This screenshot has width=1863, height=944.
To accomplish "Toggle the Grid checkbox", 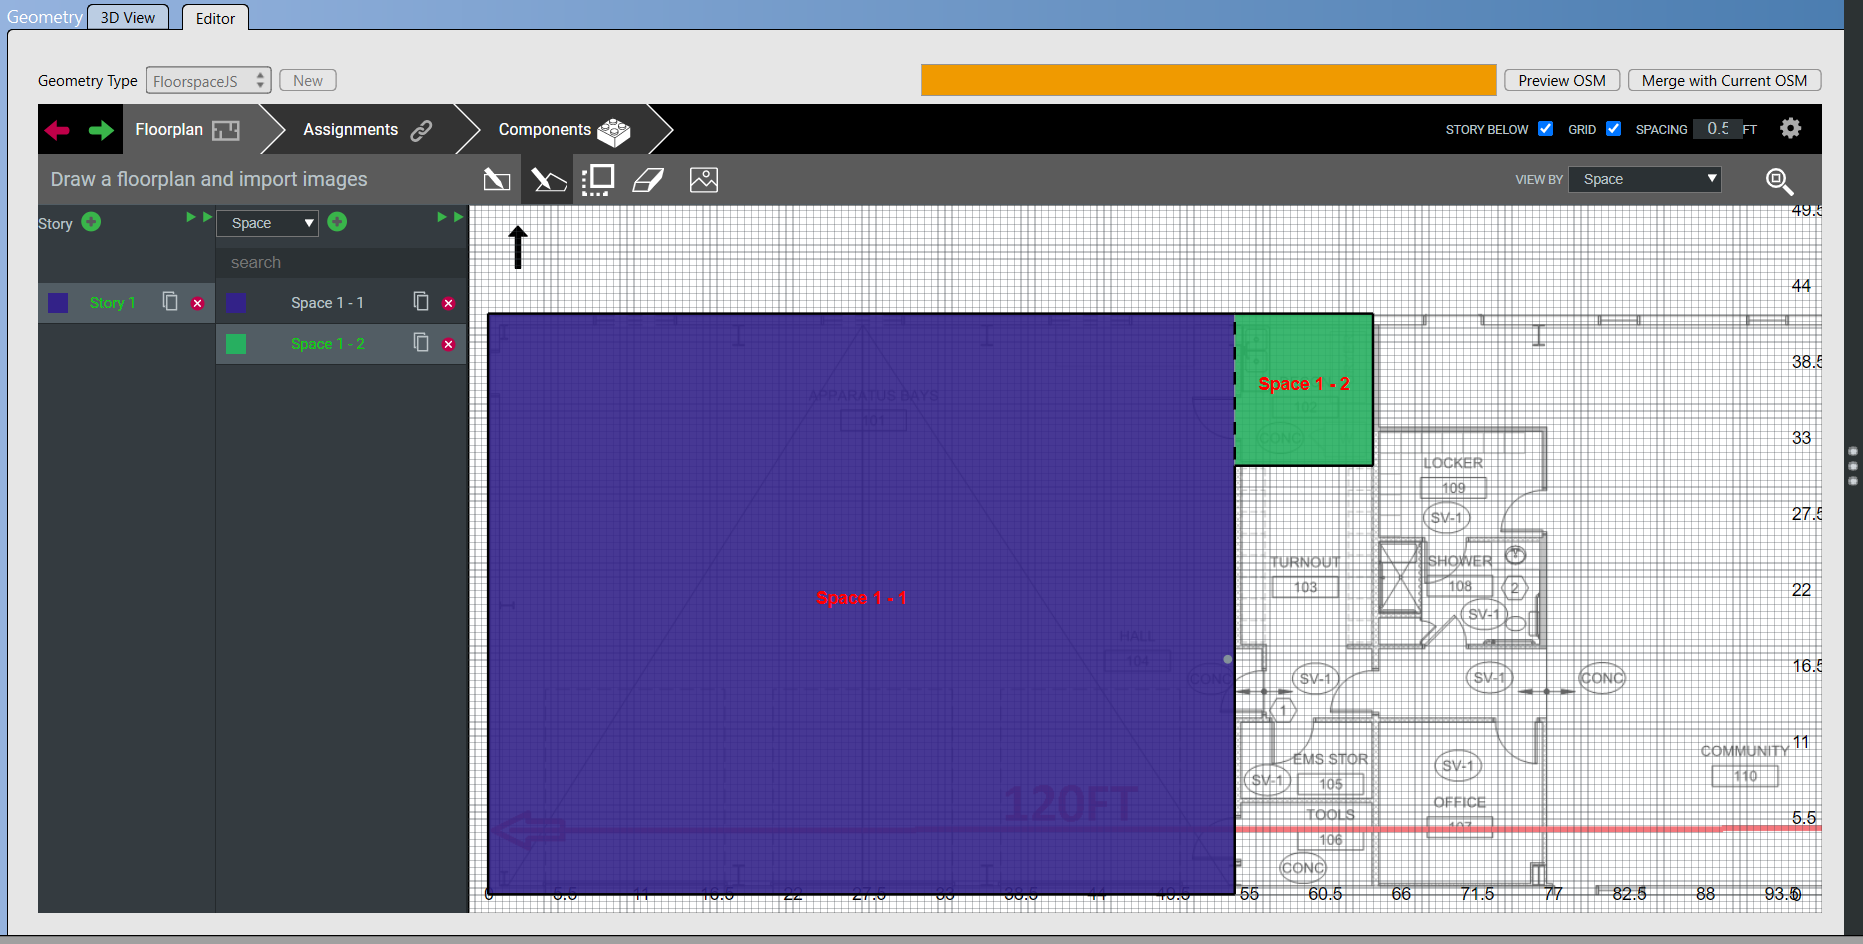I will coord(1614,129).
